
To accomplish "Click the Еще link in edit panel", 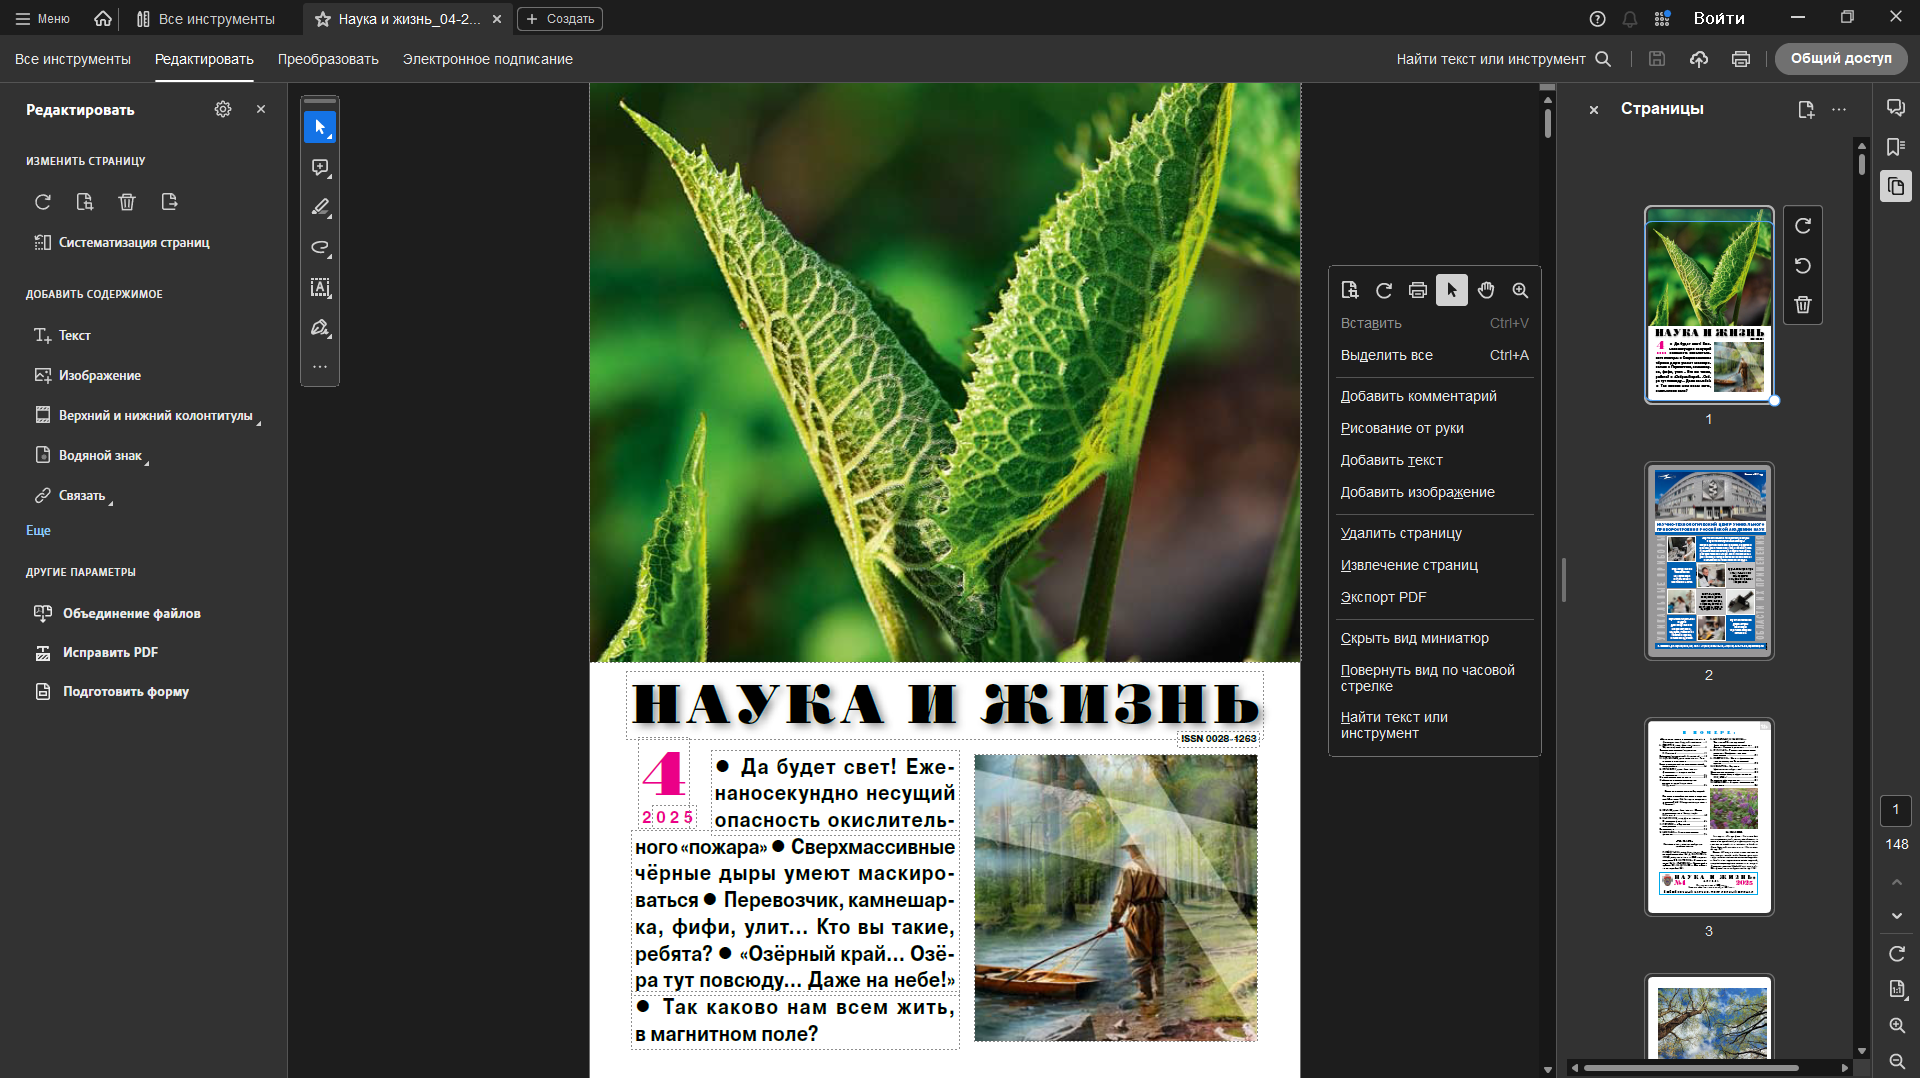I will click(x=38, y=531).
